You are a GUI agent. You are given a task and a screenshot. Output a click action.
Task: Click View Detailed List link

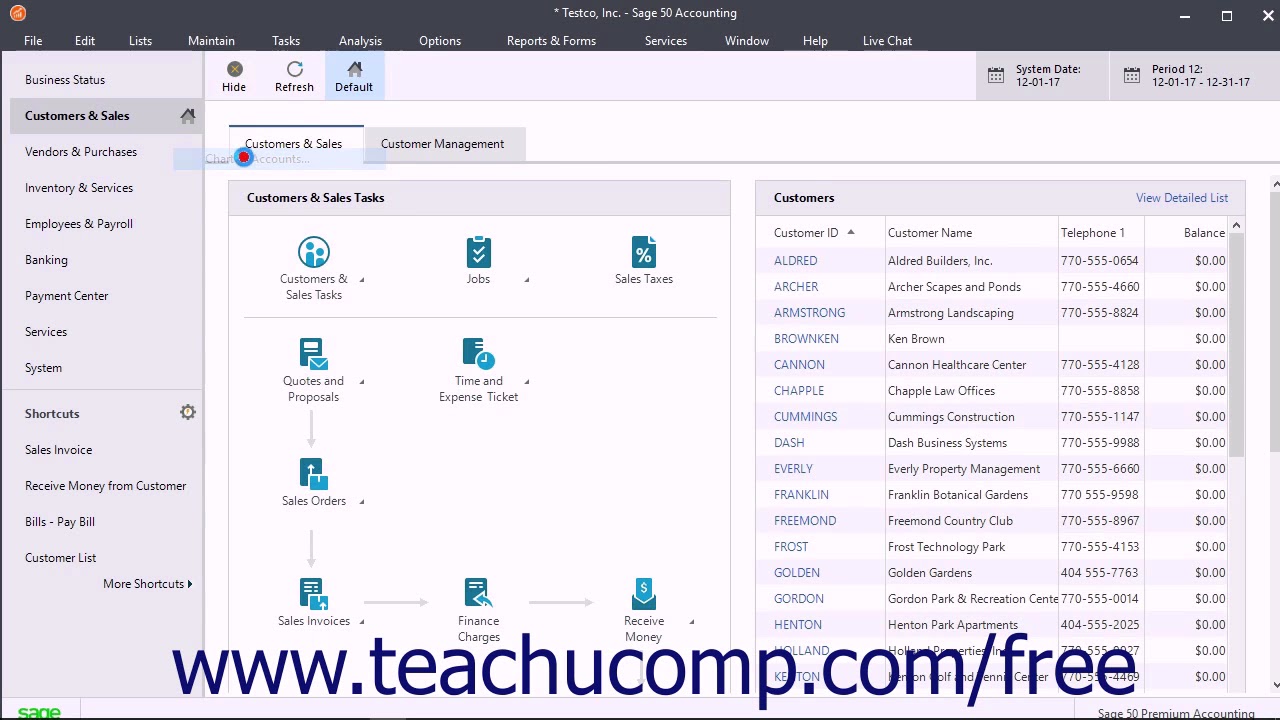tap(1182, 198)
